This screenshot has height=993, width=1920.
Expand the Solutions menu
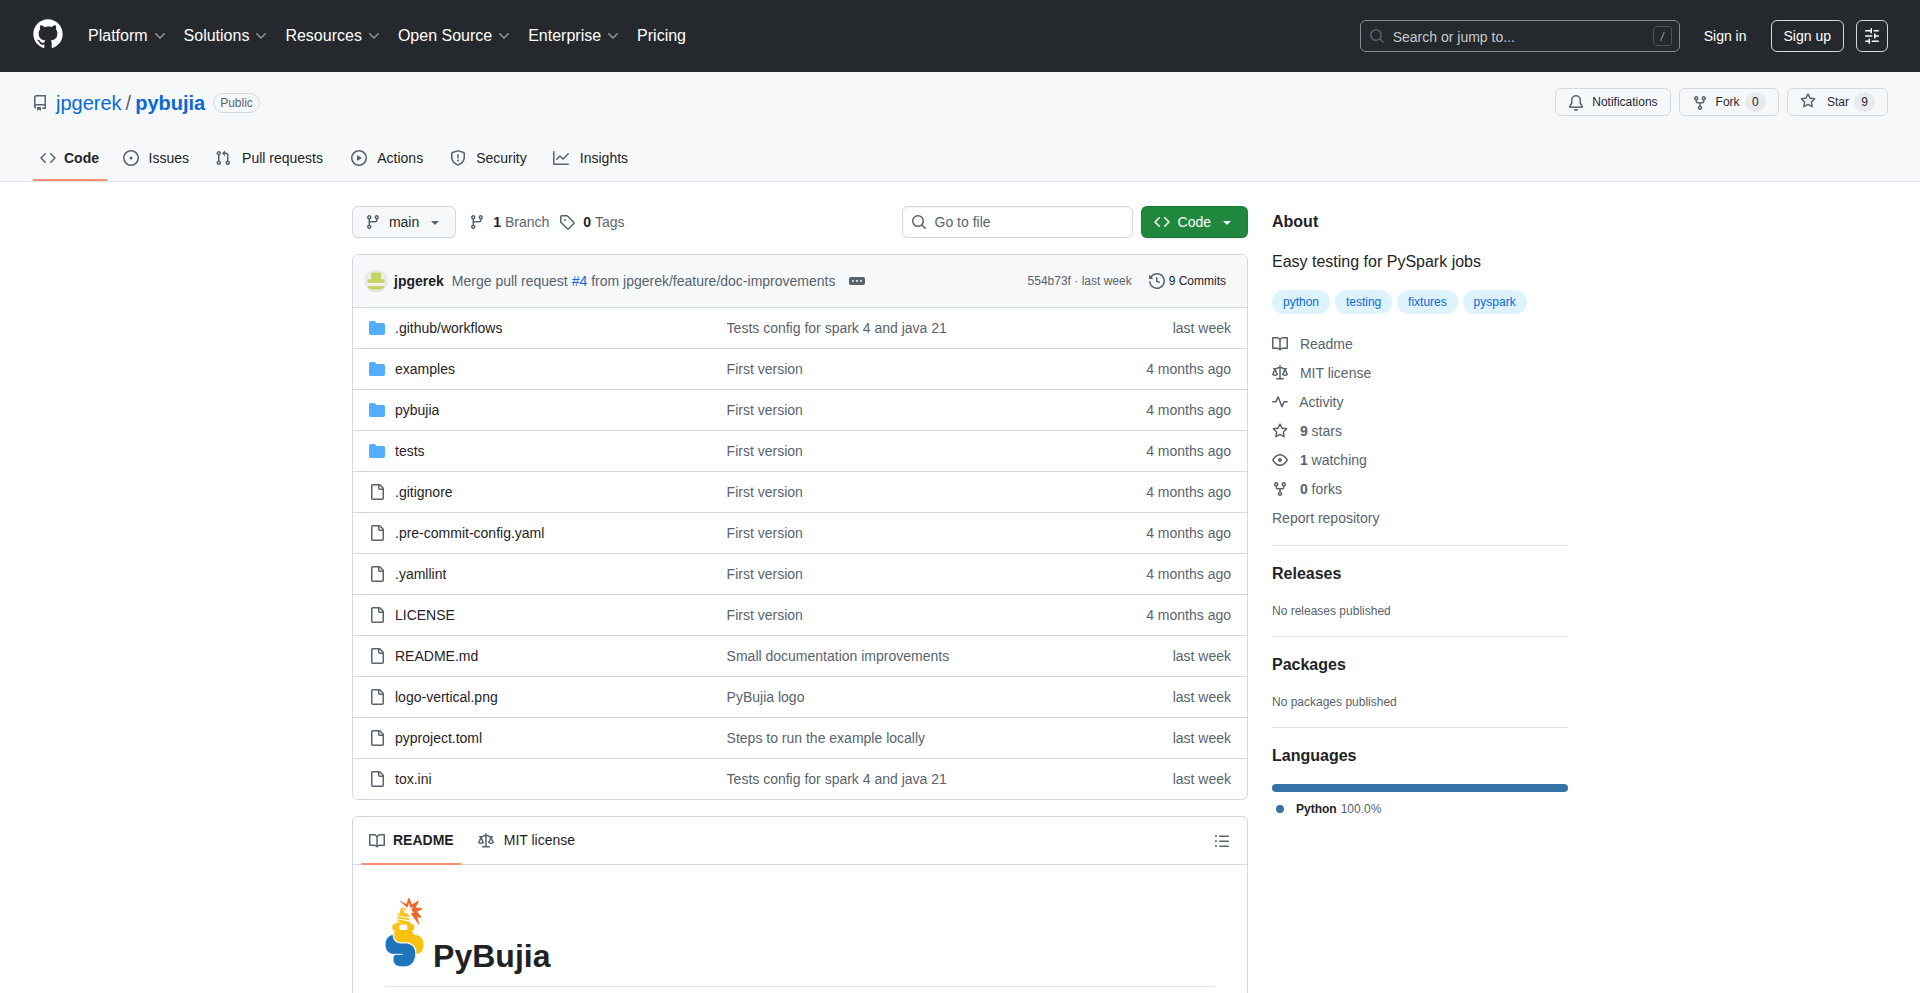[x=225, y=36]
